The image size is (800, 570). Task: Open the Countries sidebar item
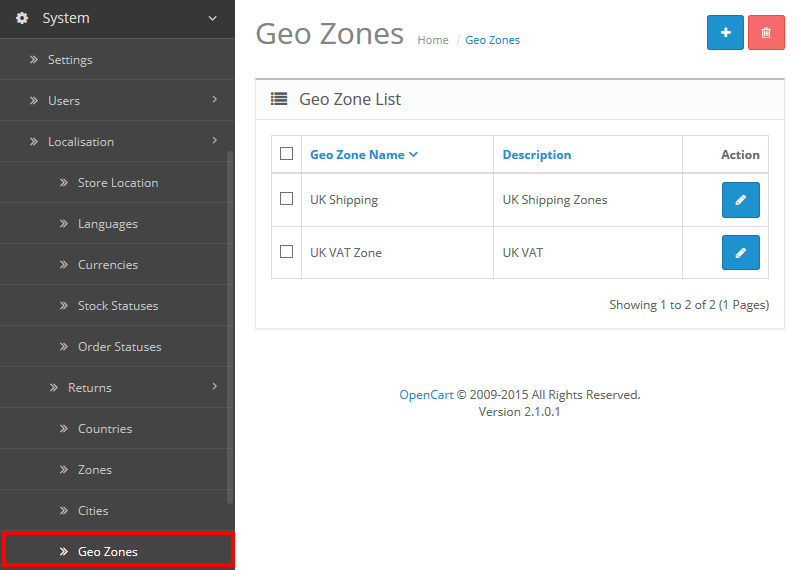click(x=105, y=429)
